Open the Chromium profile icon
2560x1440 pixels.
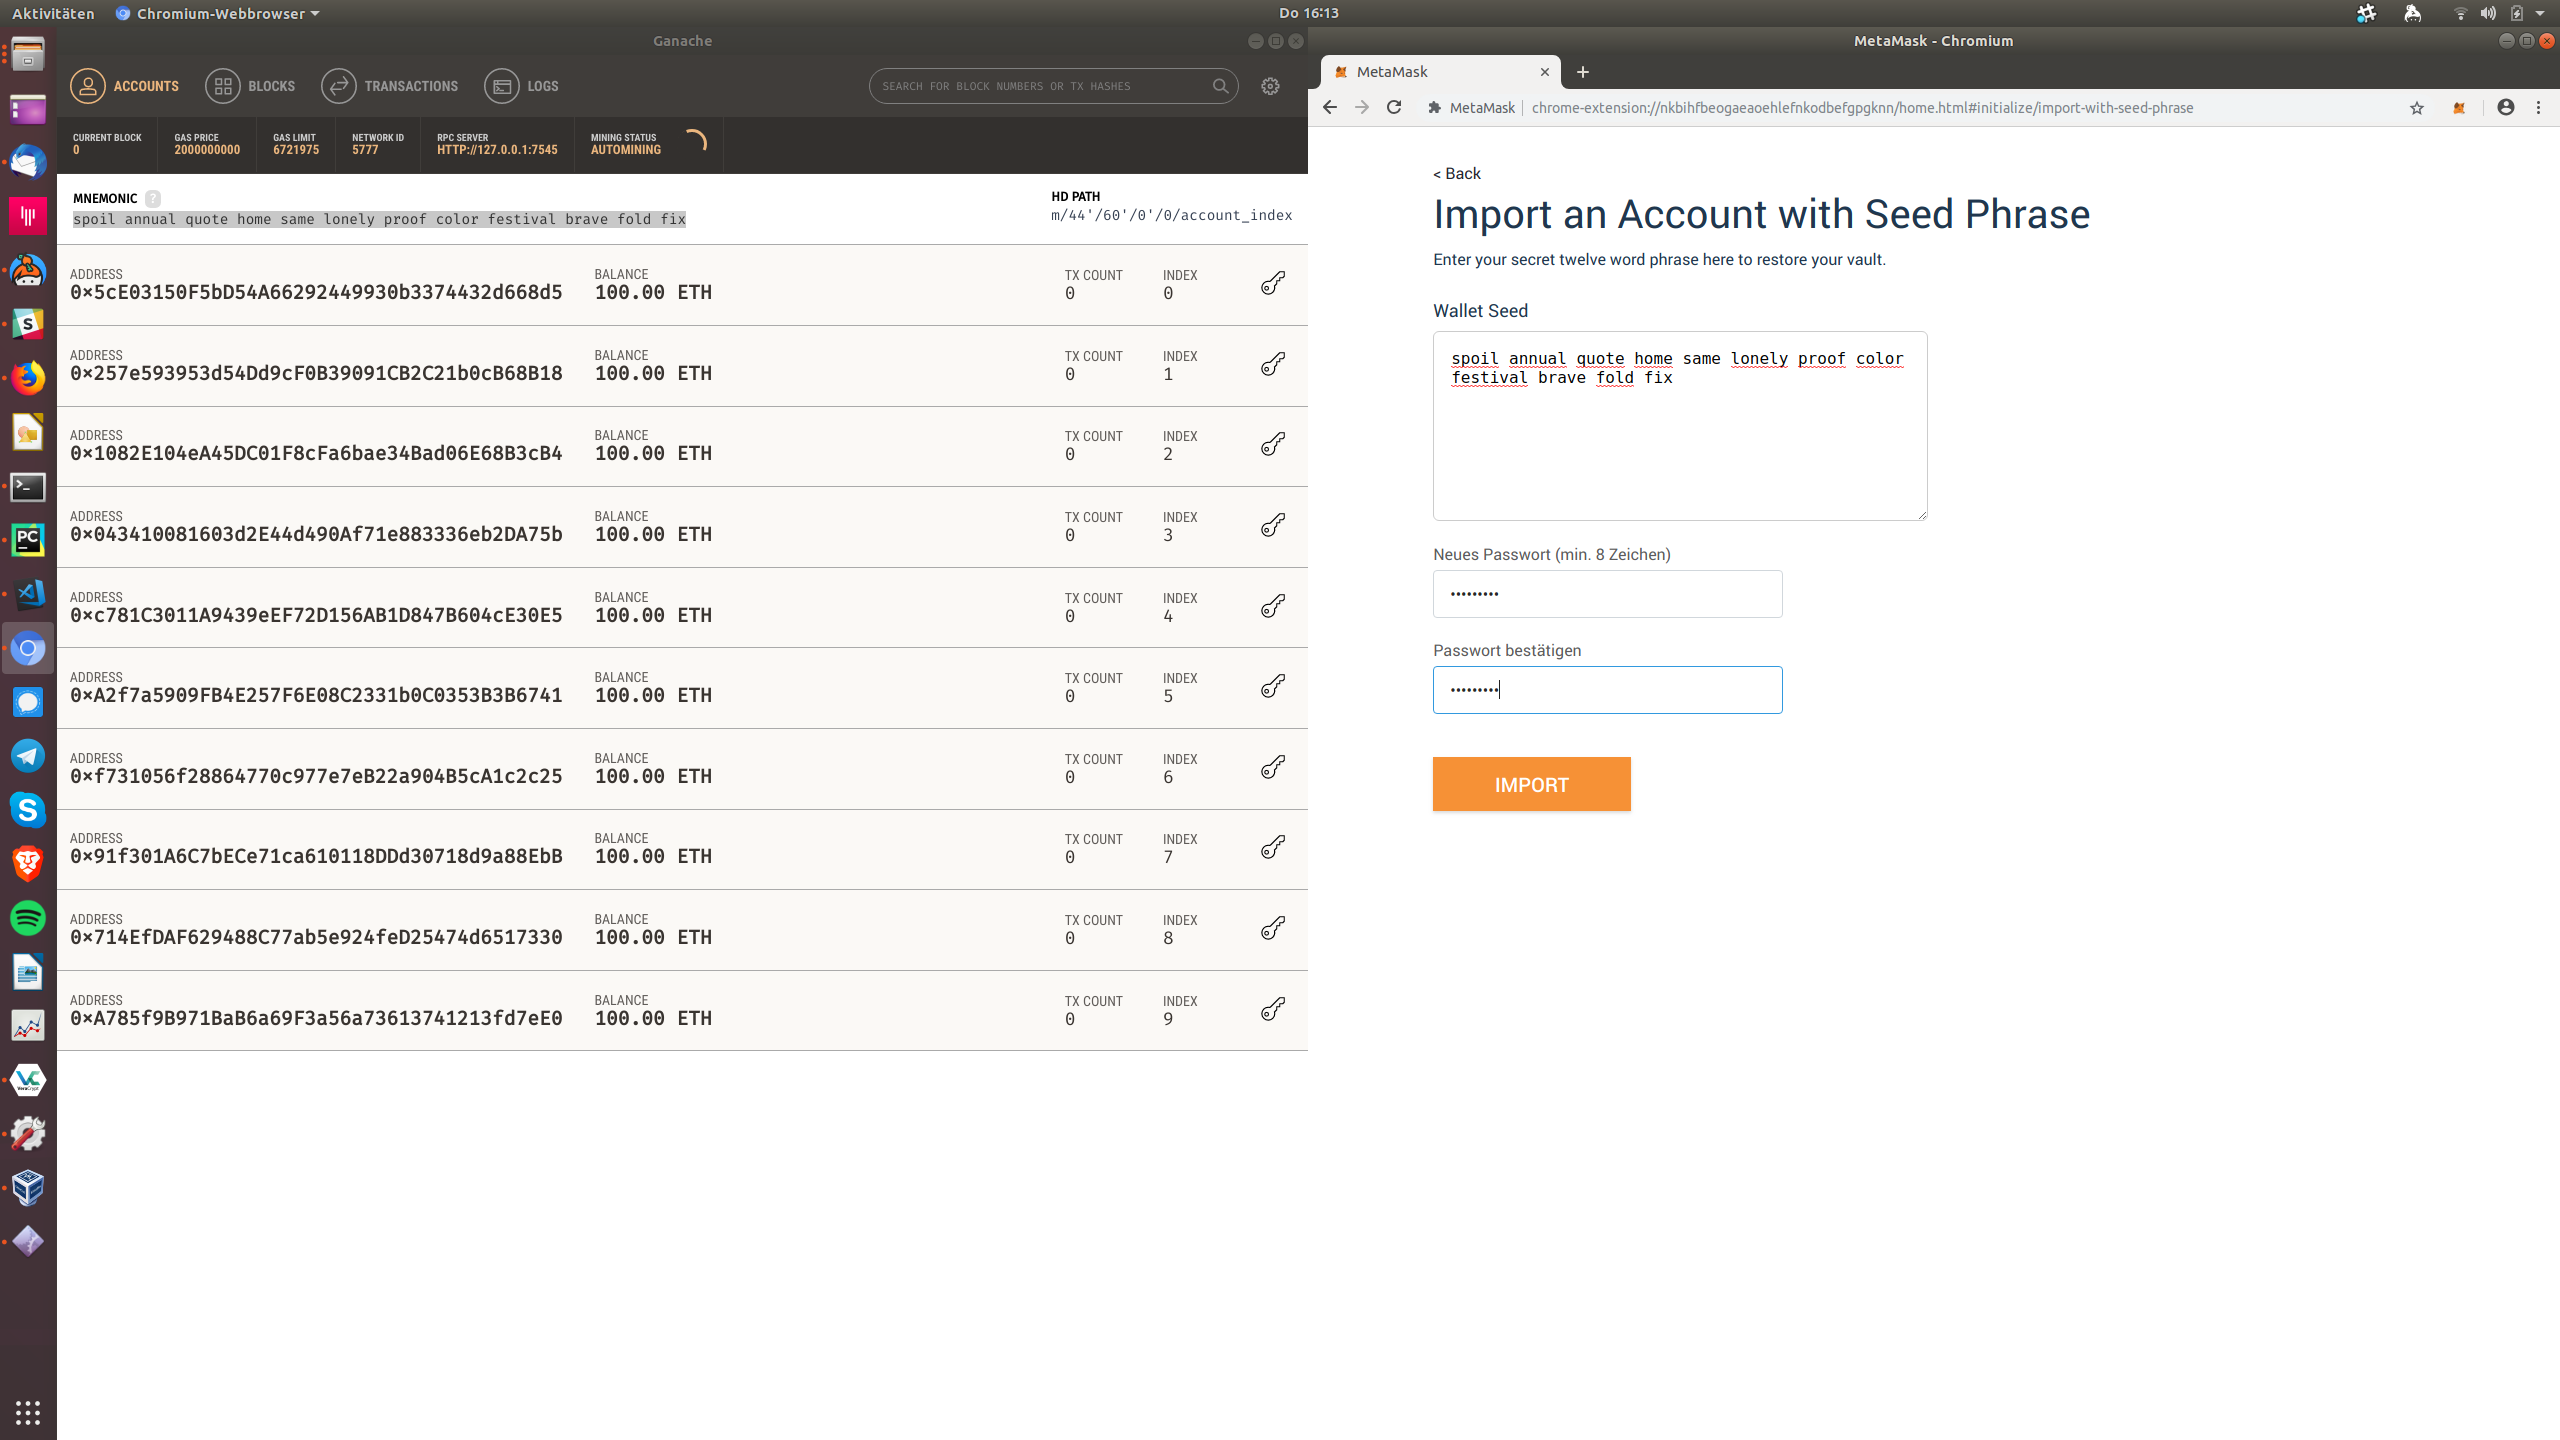[2506, 107]
